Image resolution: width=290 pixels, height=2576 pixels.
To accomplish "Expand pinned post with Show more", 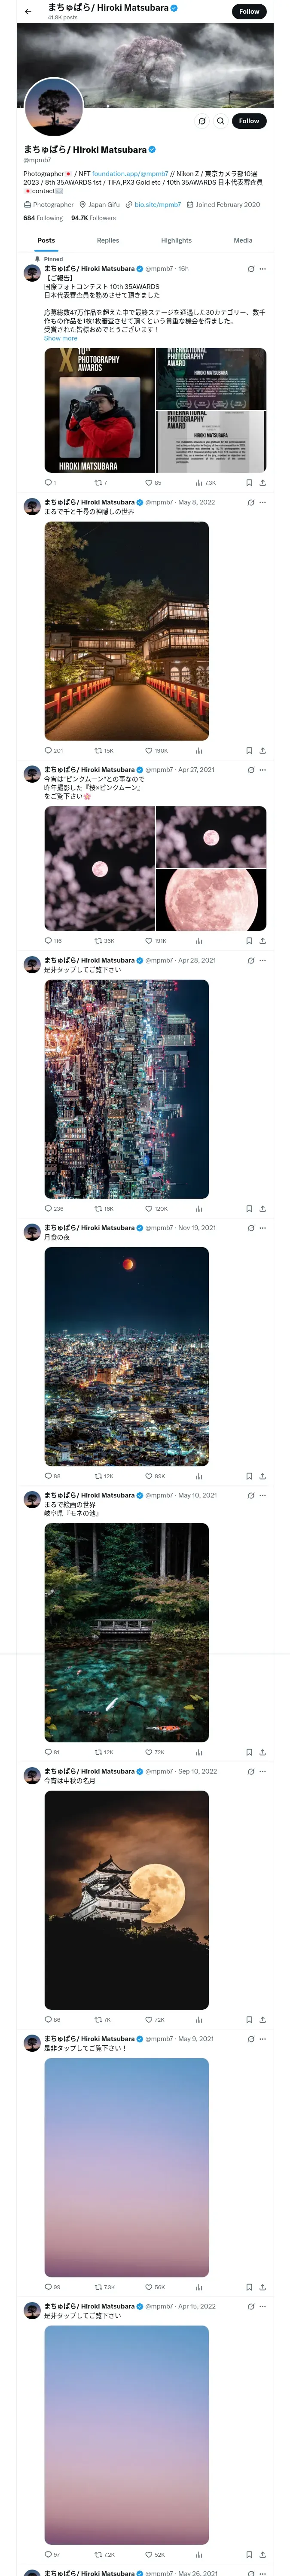I will [60, 338].
